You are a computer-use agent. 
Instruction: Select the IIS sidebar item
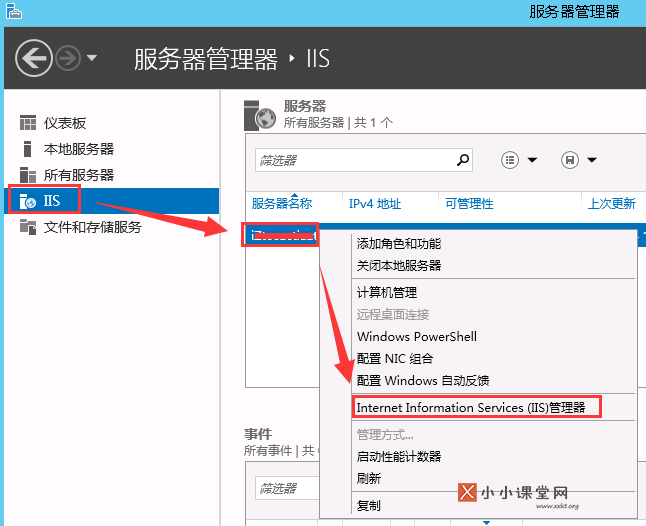pos(111,201)
